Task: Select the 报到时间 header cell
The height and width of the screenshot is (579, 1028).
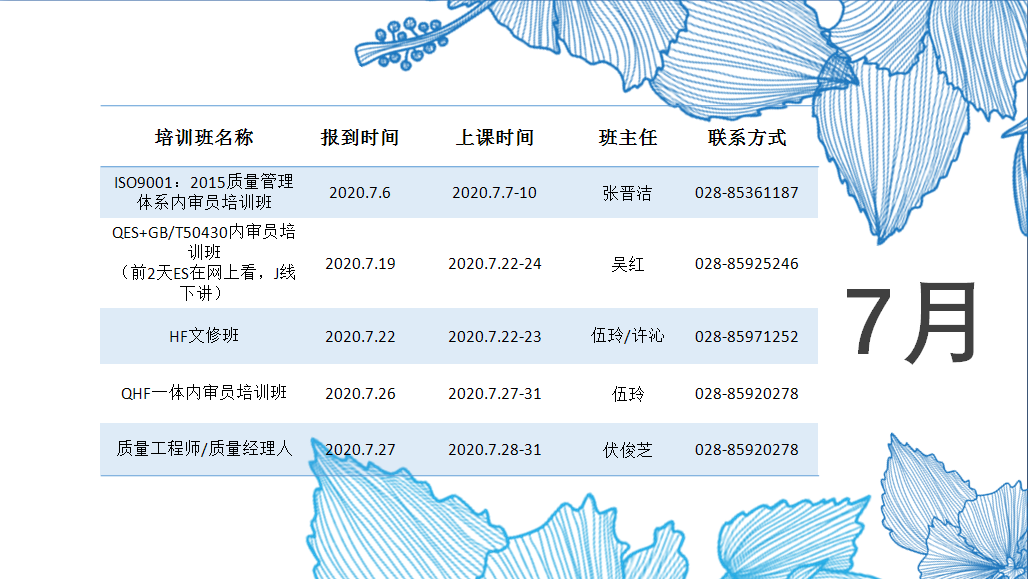Action: [360, 138]
